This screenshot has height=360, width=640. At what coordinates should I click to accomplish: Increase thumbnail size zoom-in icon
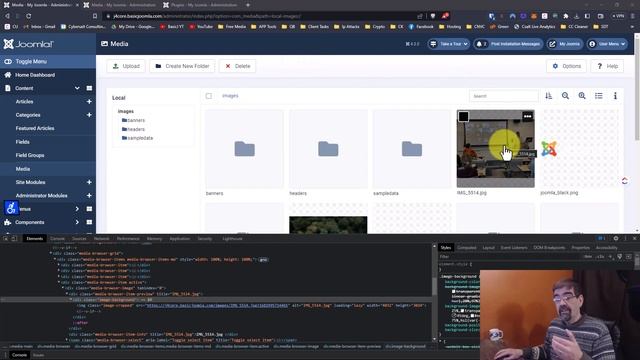582,96
